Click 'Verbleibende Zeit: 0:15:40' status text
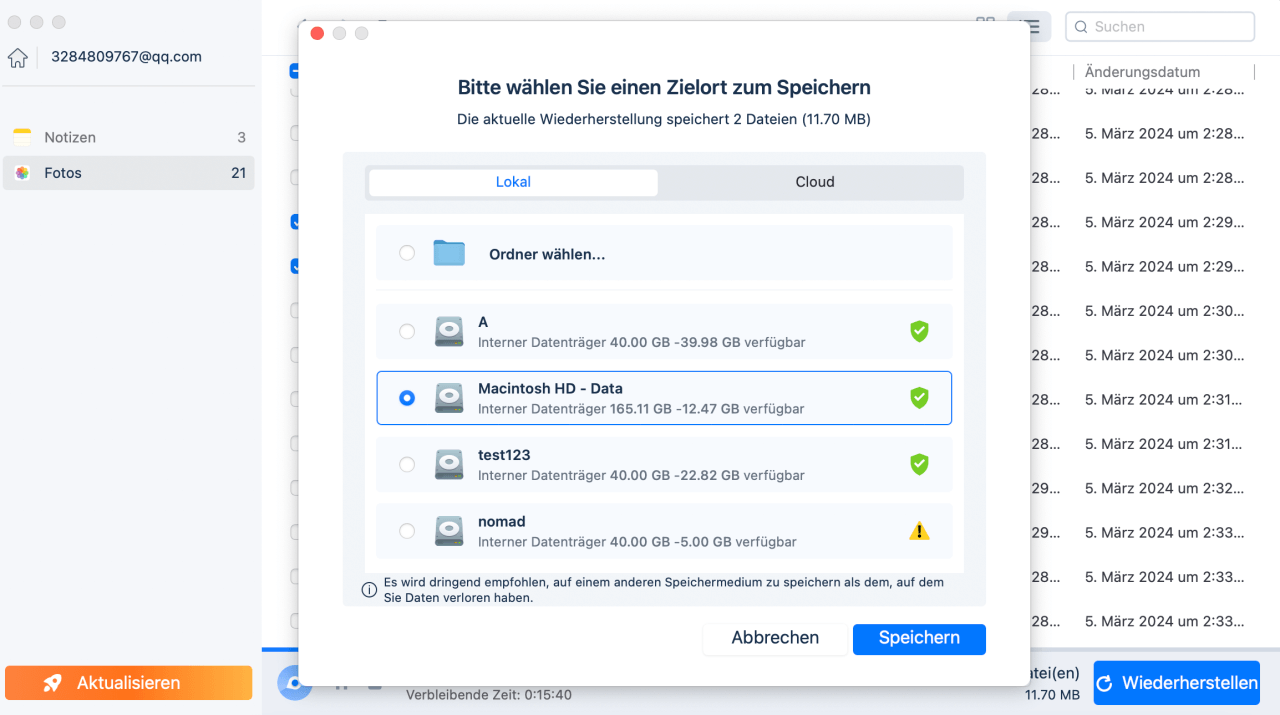Screen dimensions: 1280x715 [x=489, y=694]
